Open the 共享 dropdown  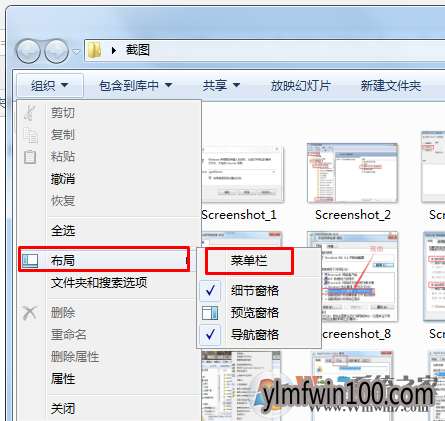(x=221, y=85)
